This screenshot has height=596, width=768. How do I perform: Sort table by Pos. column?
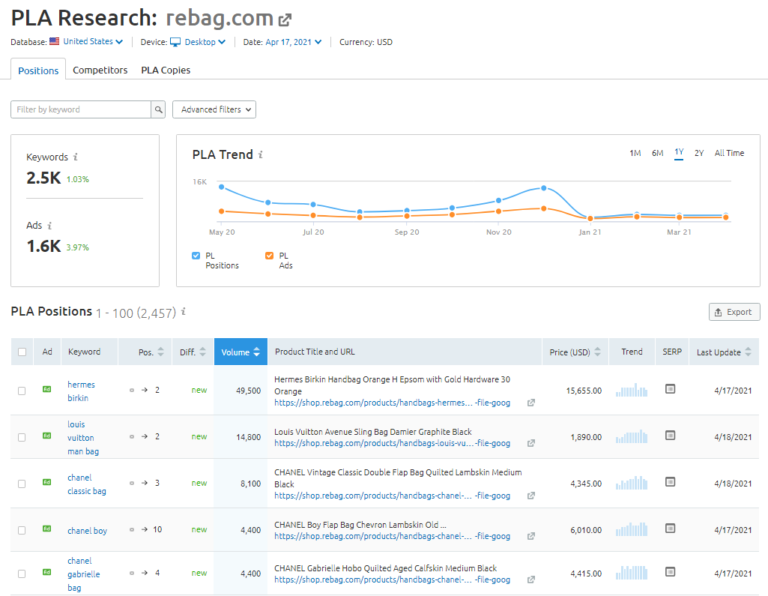(x=151, y=352)
